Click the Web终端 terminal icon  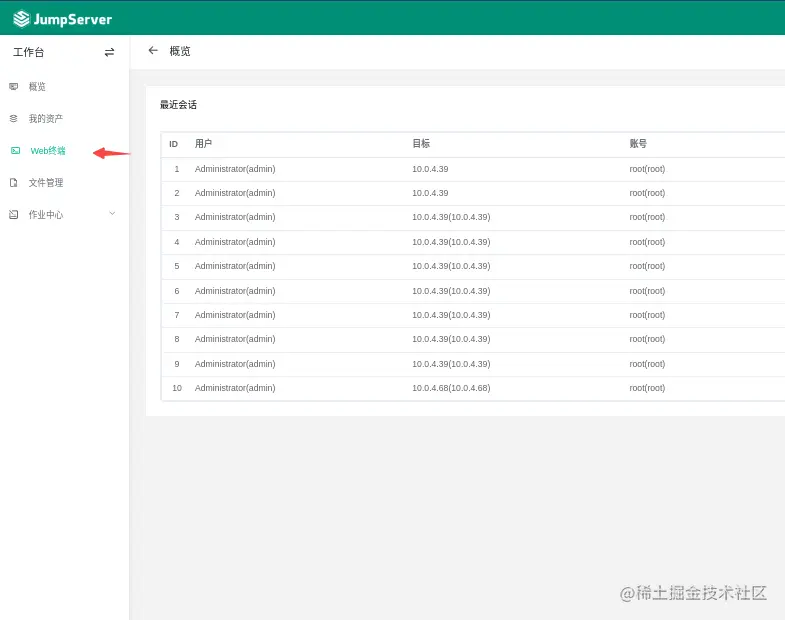click(16, 151)
